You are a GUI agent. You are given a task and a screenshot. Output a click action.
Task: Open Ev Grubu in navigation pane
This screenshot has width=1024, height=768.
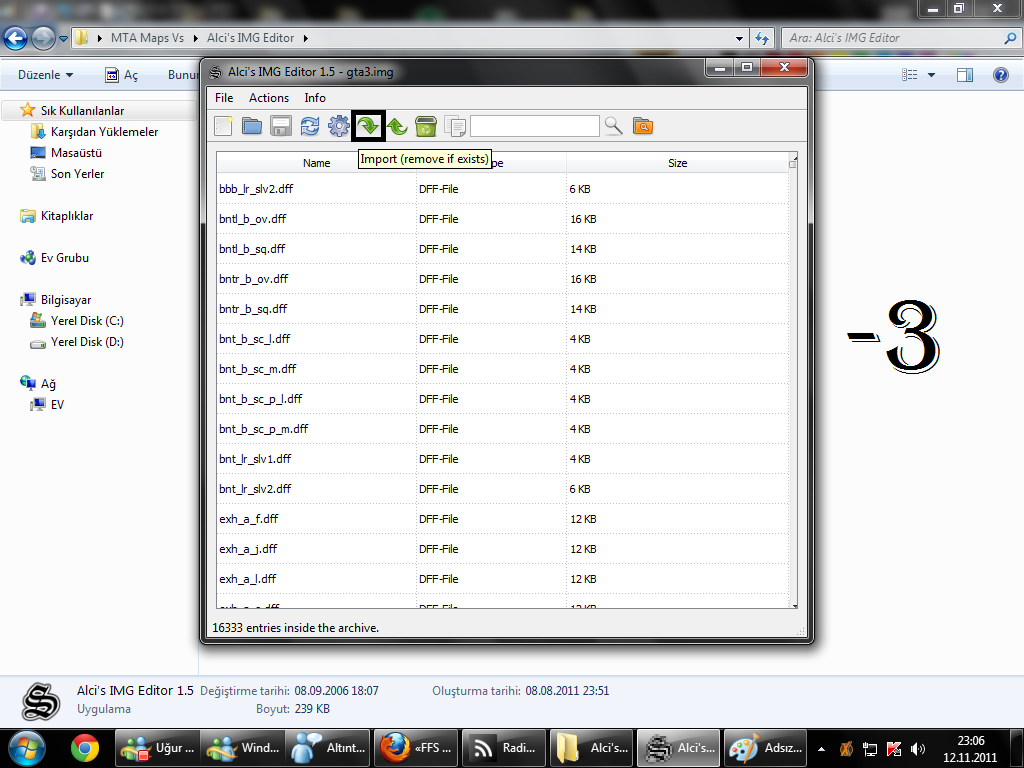(x=64, y=257)
